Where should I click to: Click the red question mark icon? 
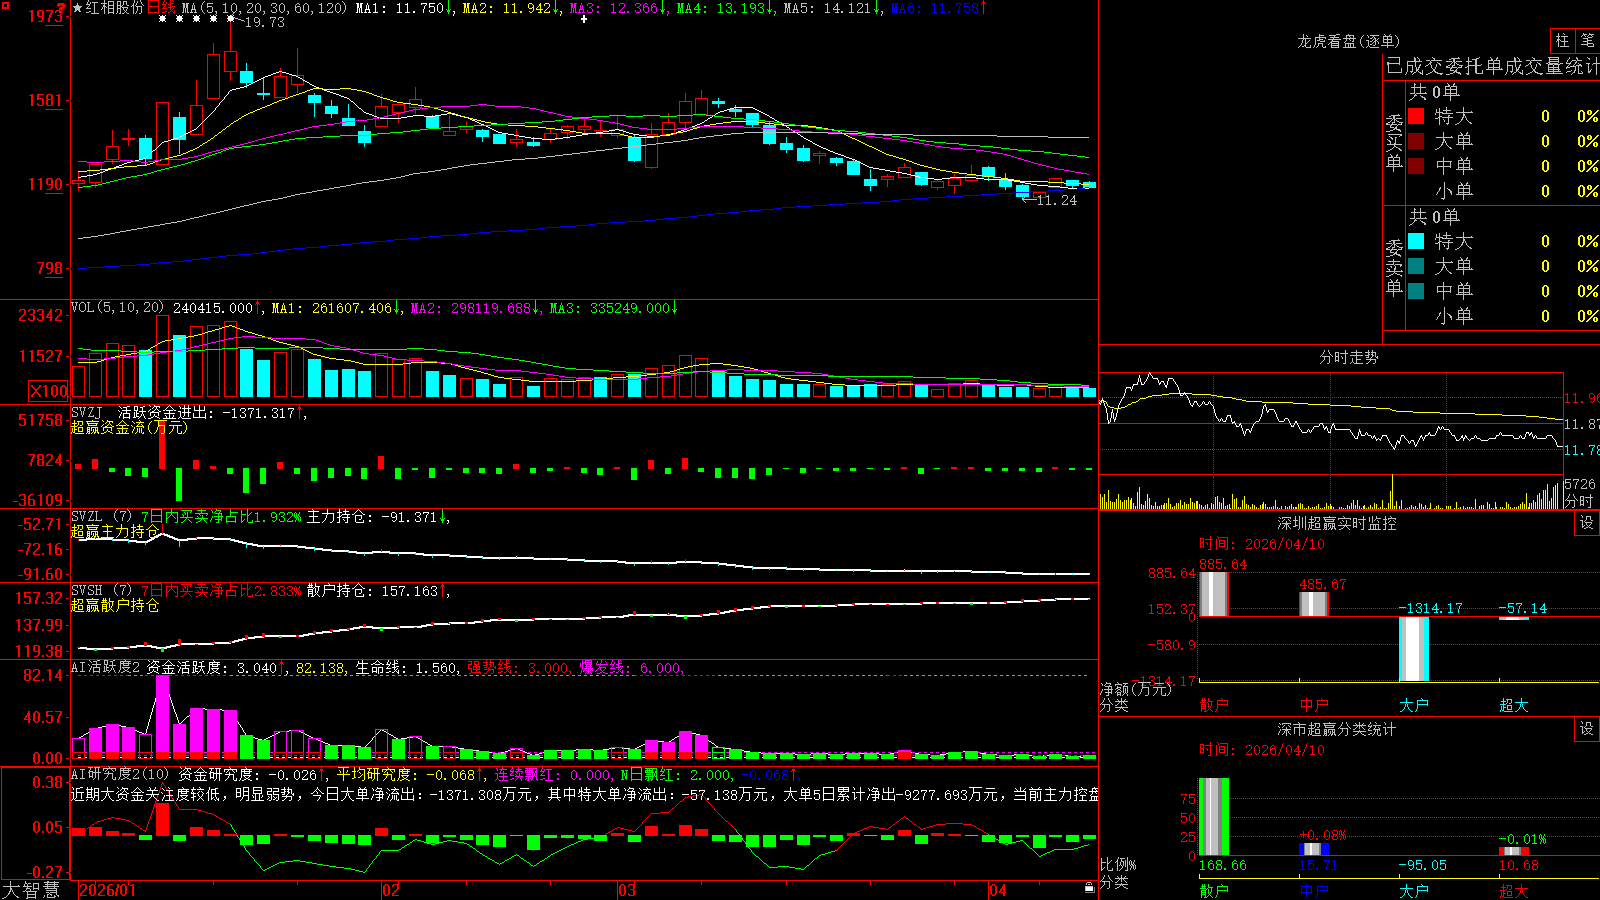[x=62, y=8]
